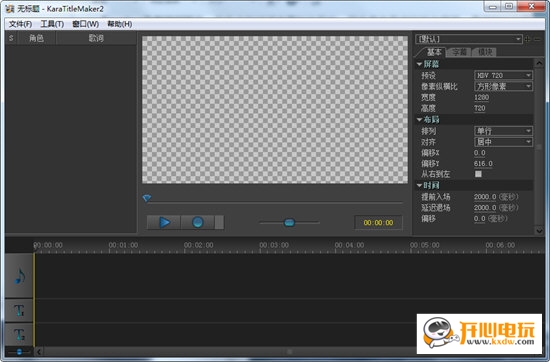This screenshot has width=550, height=362.
Task: Switch to the 模块 tab
Action: pos(485,52)
